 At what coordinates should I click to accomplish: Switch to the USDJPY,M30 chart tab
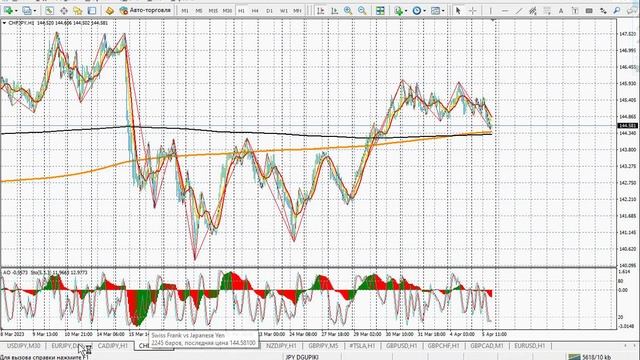(x=24, y=346)
